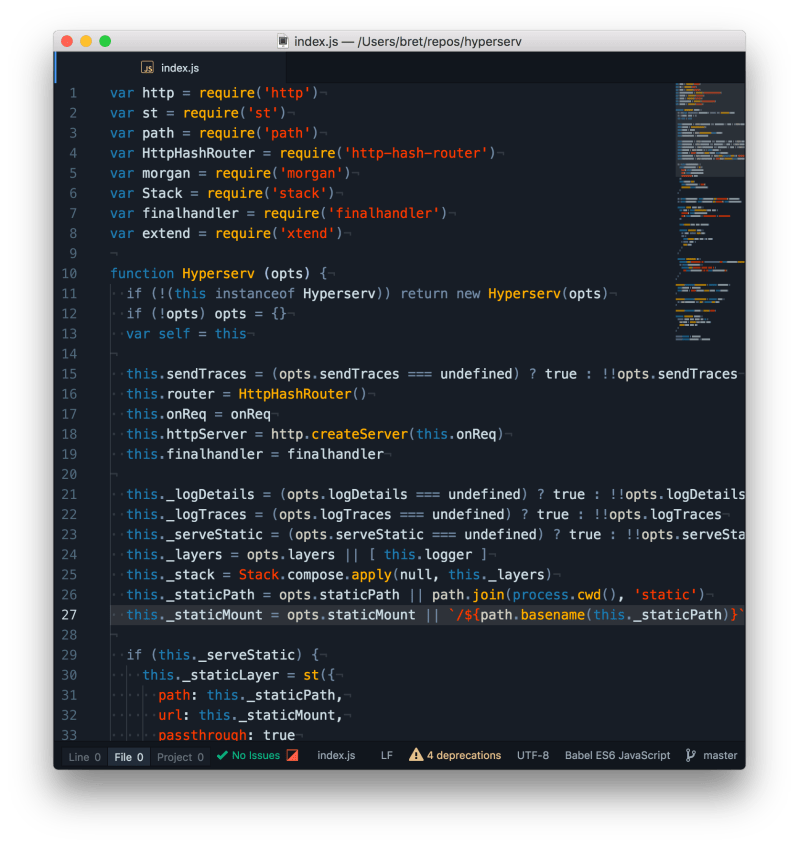This screenshot has height=846, width=799.
Task: Click 'xtend' string on line 8
Action: click(307, 234)
